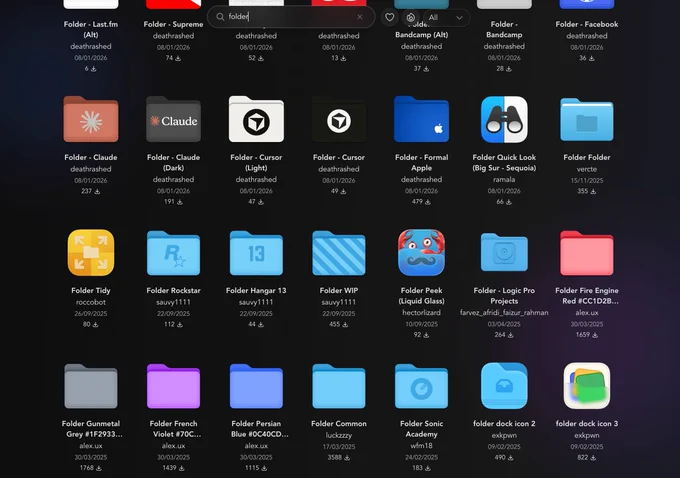Open the dark blue Formal Apple folder icon

[x=422, y=119]
